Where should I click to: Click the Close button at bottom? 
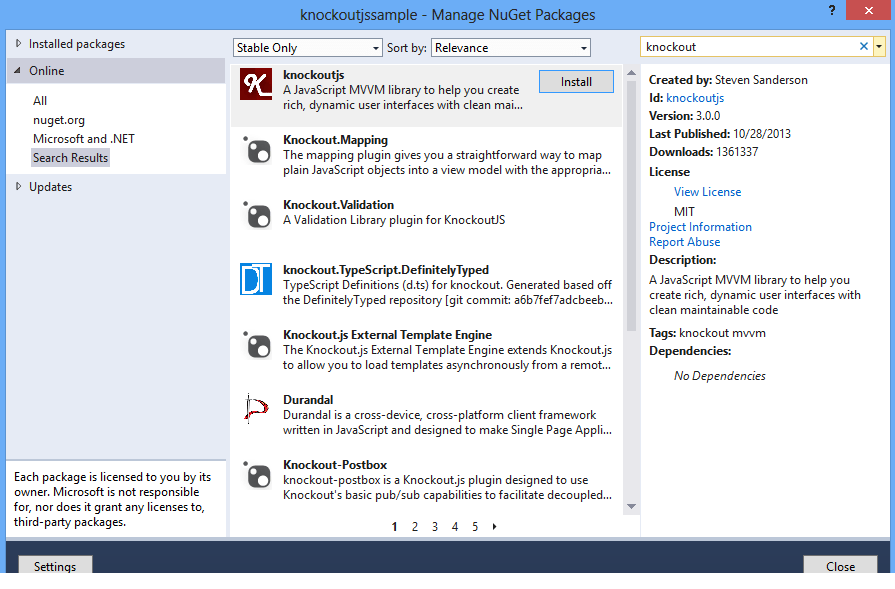(x=840, y=565)
